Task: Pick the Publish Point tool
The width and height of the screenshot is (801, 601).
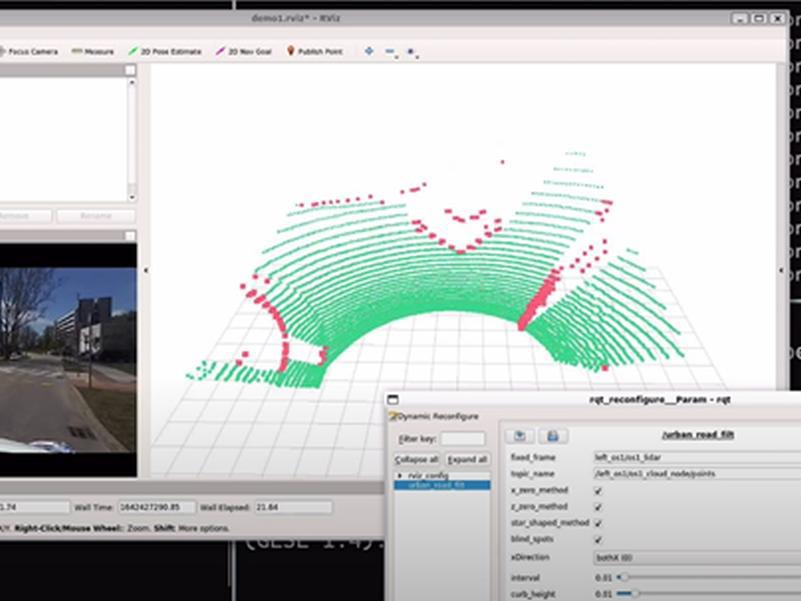Action: pyautogui.click(x=315, y=52)
